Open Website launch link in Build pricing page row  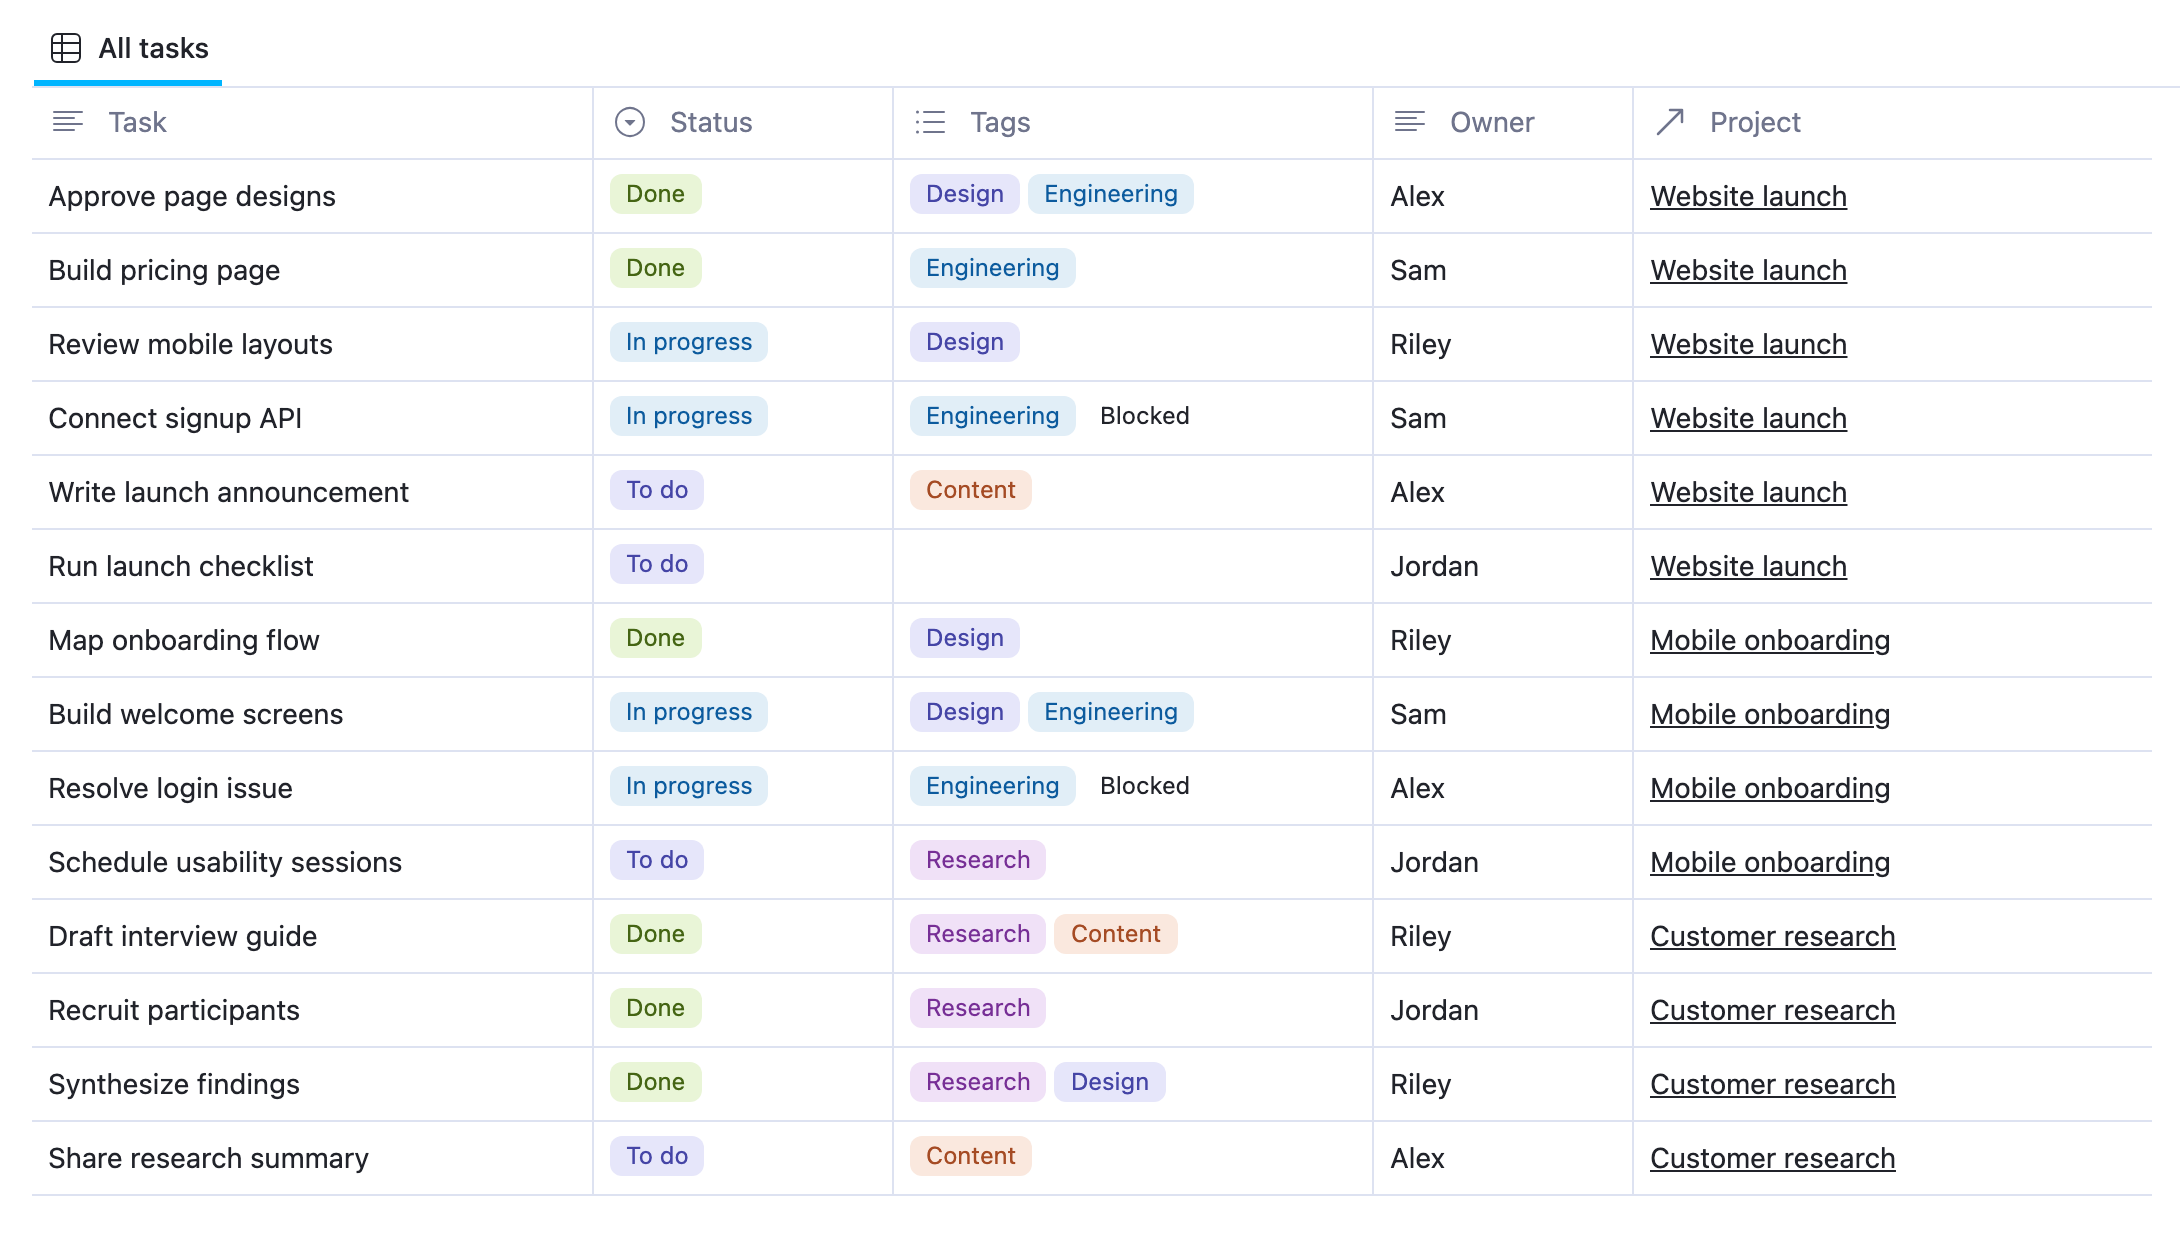pyautogui.click(x=1748, y=270)
